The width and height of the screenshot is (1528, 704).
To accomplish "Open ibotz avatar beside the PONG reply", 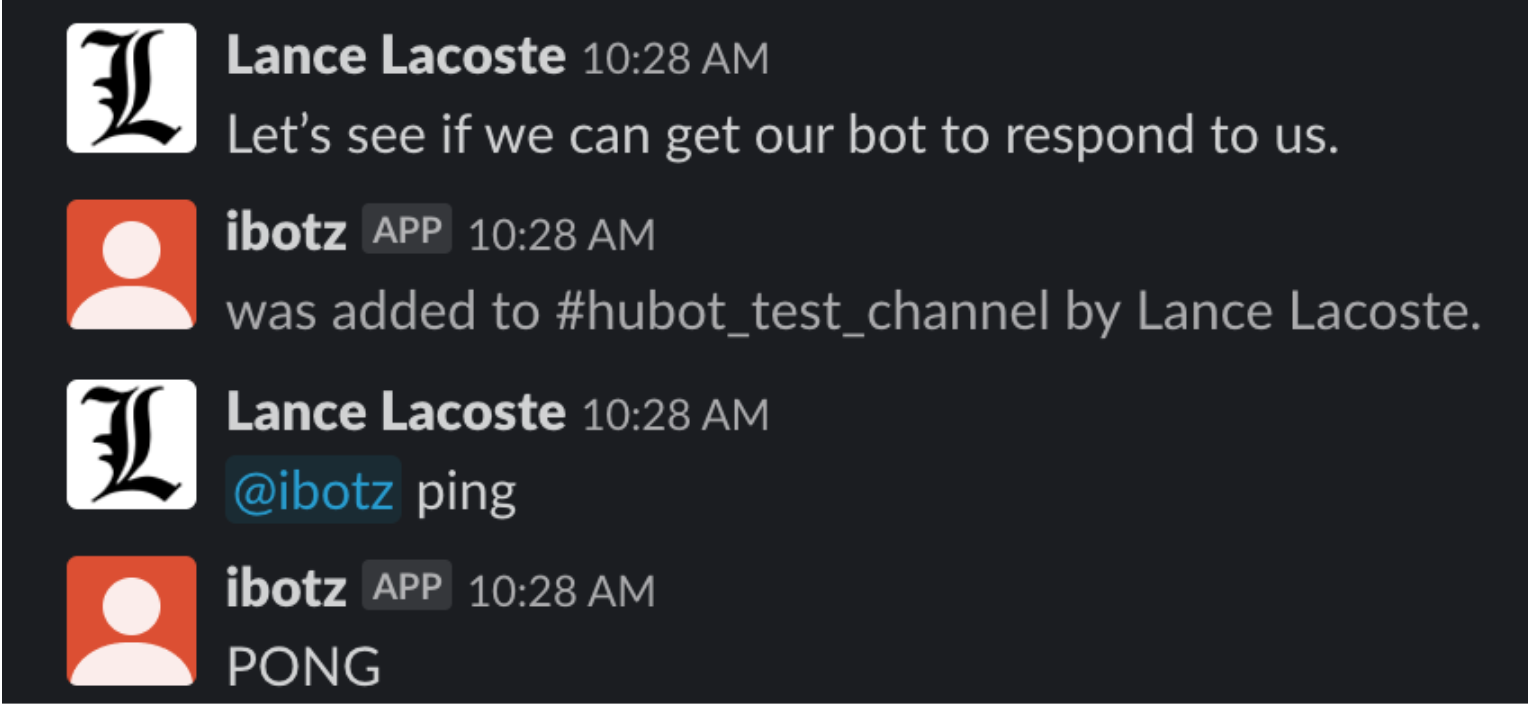I will coord(131,620).
